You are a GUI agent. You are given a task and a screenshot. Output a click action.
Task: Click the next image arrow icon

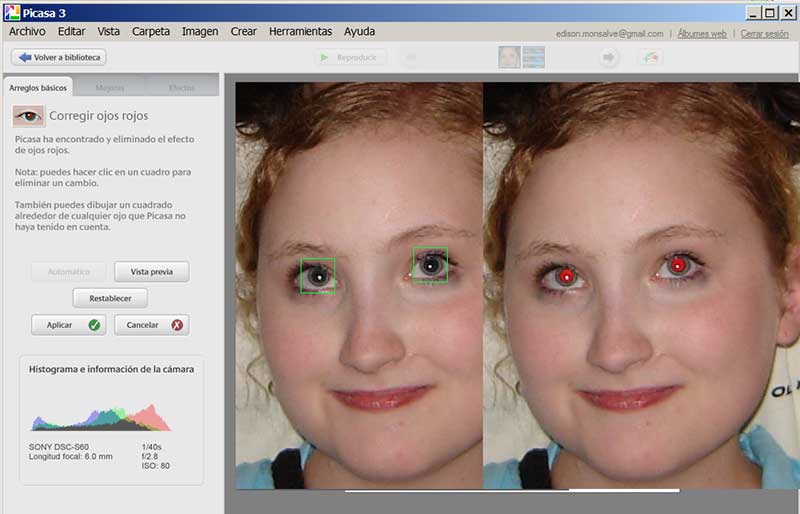608,58
